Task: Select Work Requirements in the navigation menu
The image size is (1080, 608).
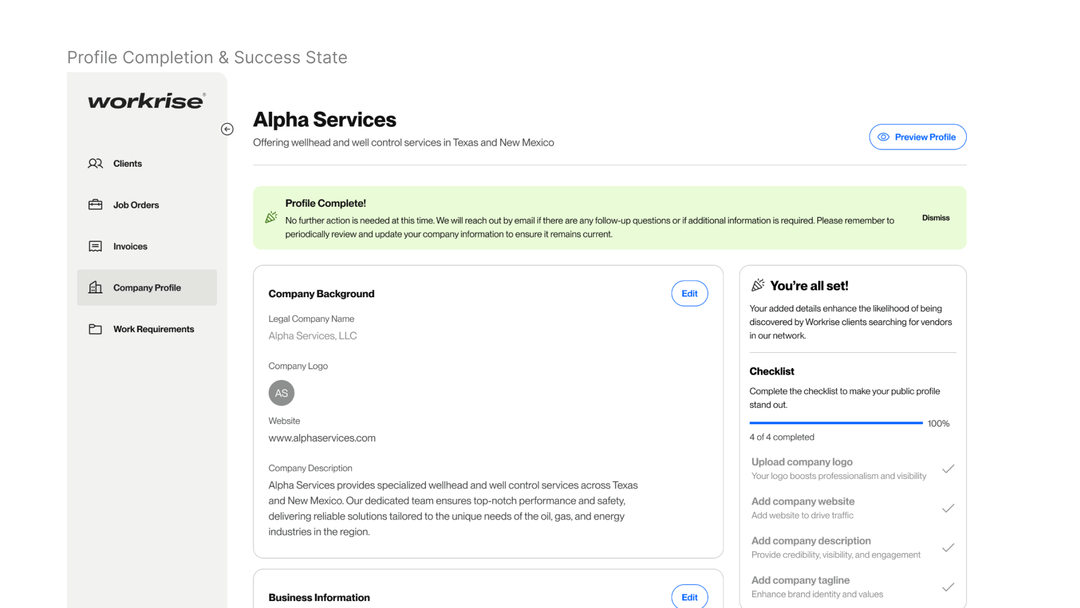Action: tap(153, 328)
